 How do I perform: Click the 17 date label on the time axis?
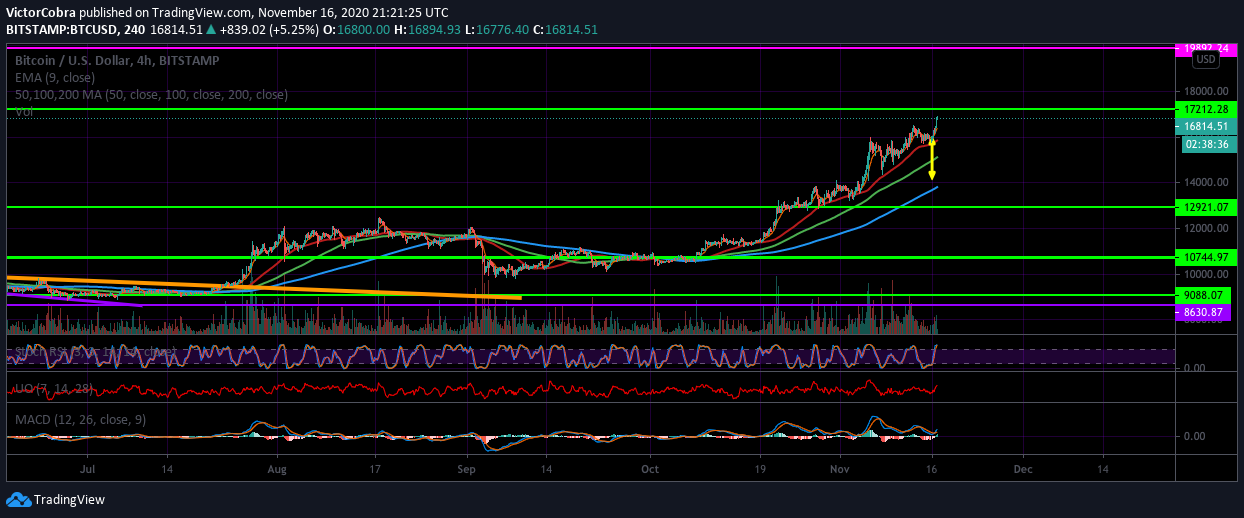[377, 468]
